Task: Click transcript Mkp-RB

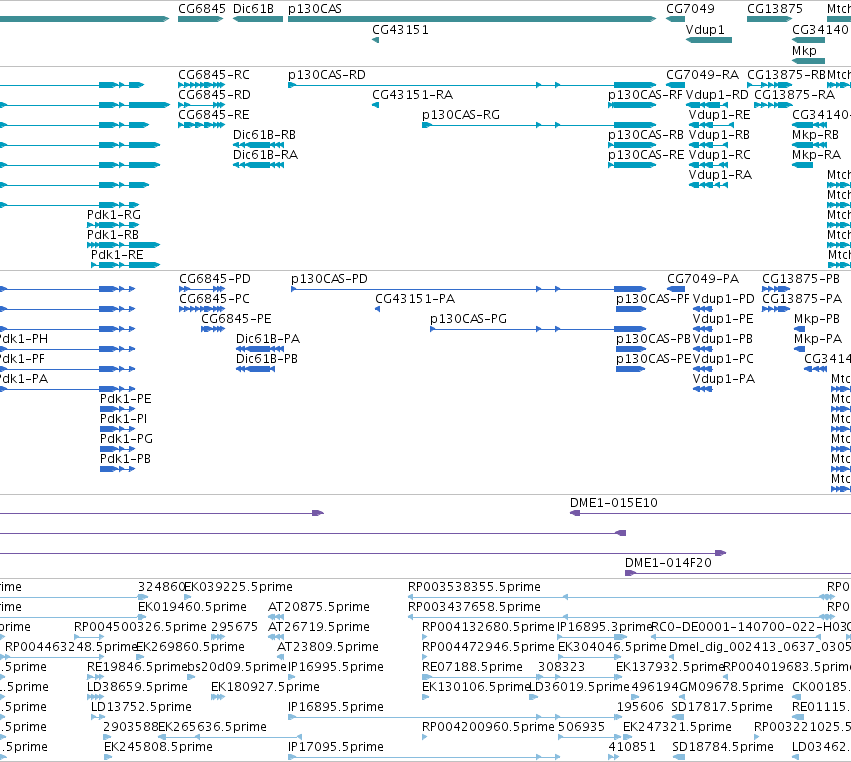Action: 809,145
